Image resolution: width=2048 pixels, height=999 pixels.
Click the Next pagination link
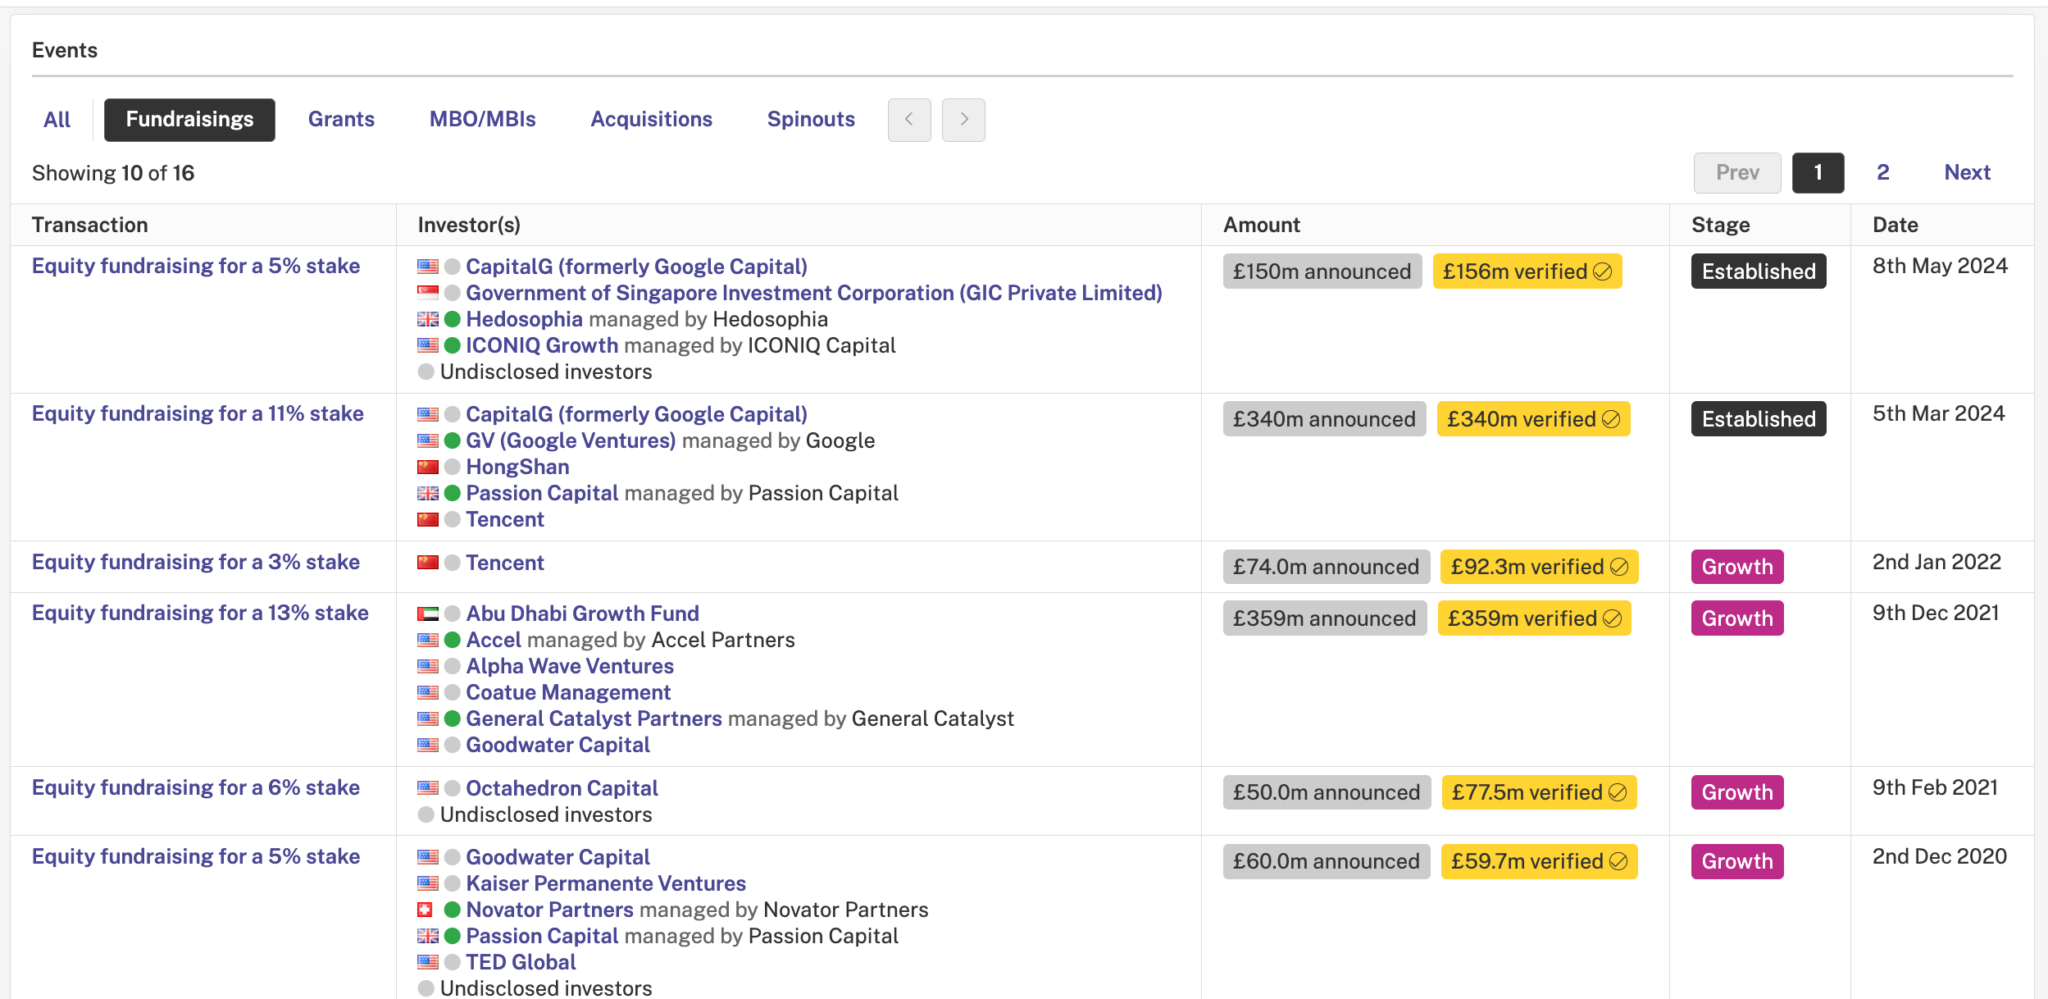(1967, 173)
